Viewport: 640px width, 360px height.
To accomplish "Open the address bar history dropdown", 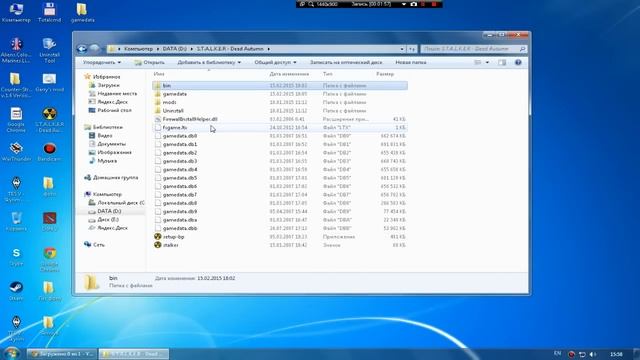I will click(402, 49).
